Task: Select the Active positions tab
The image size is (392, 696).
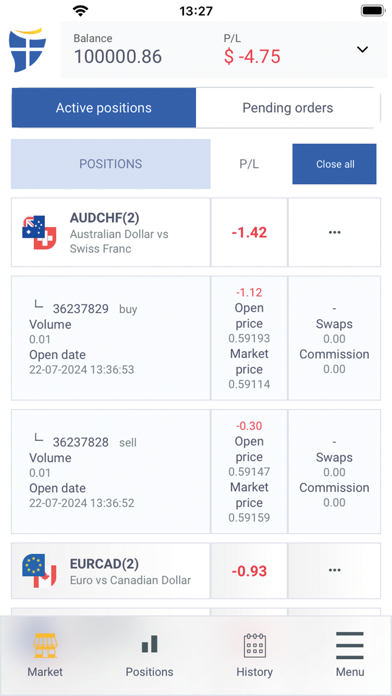Action: 103,108
